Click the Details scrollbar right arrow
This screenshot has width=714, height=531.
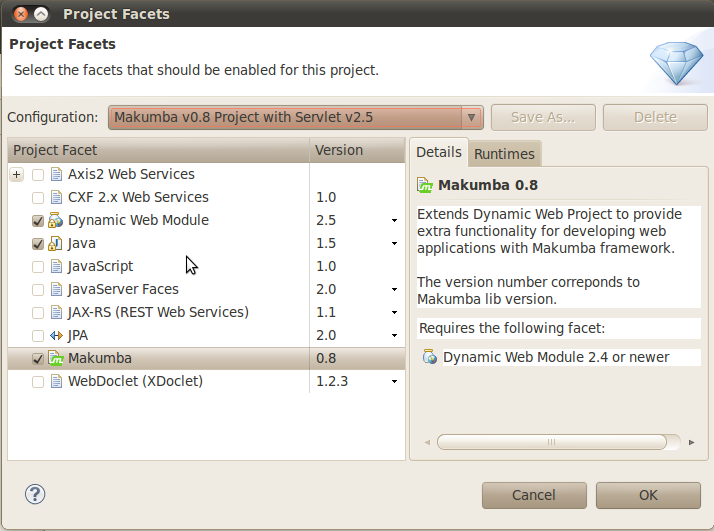pyautogui.click(x=692, y=442)
